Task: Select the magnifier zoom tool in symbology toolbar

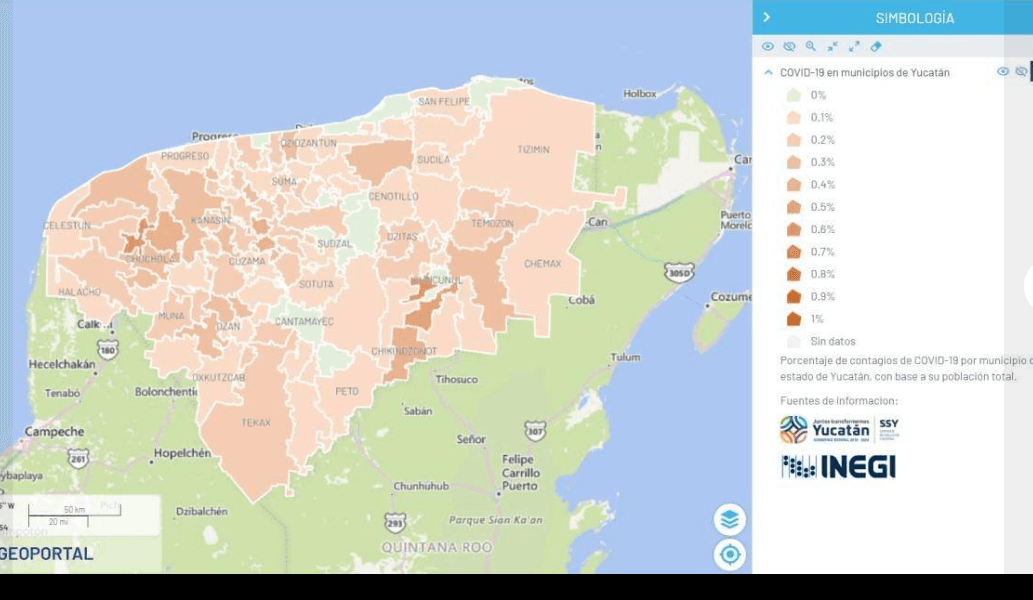Action: 810,46
